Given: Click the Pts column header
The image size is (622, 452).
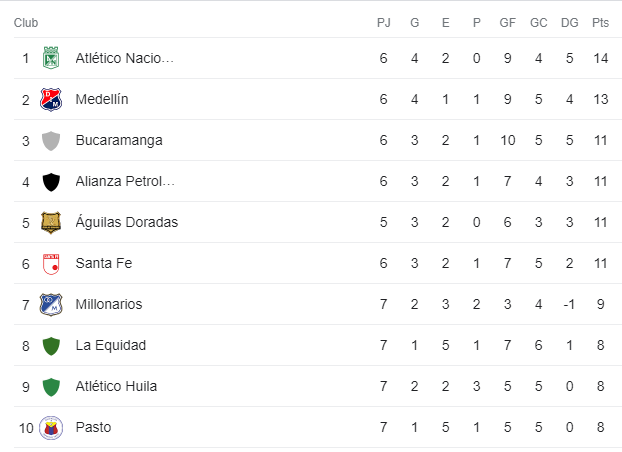Looking at the screenshot, I should click(x=600, y=23).
